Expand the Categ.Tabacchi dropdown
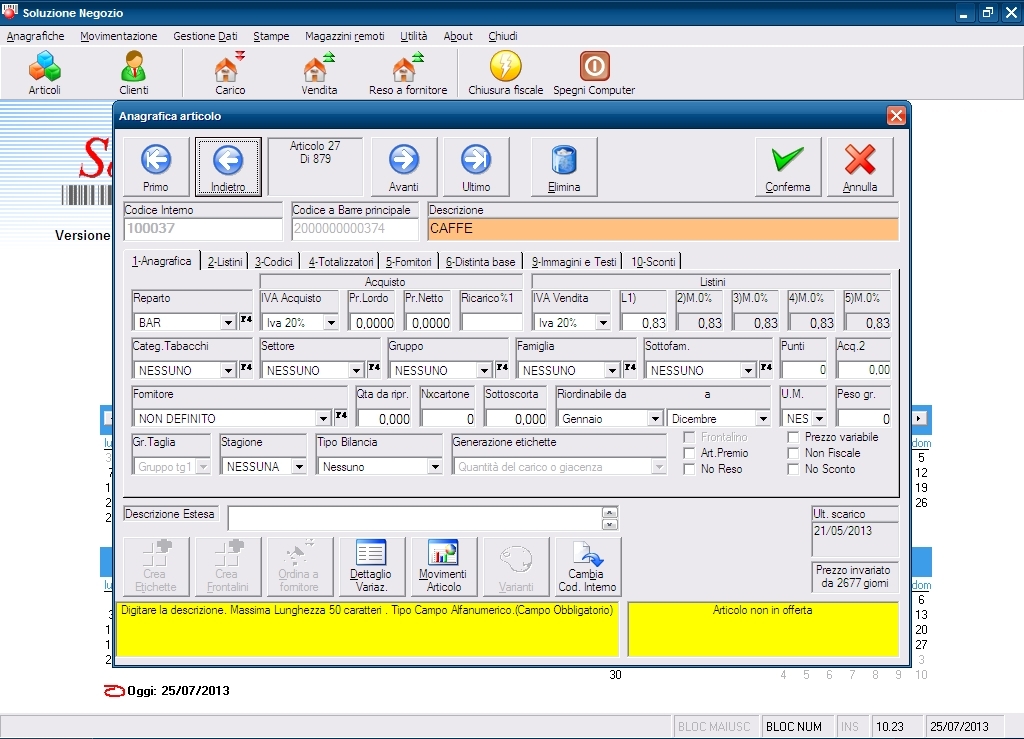The height and width of the screenshot is (739, 1024). (x=227, y=370)
